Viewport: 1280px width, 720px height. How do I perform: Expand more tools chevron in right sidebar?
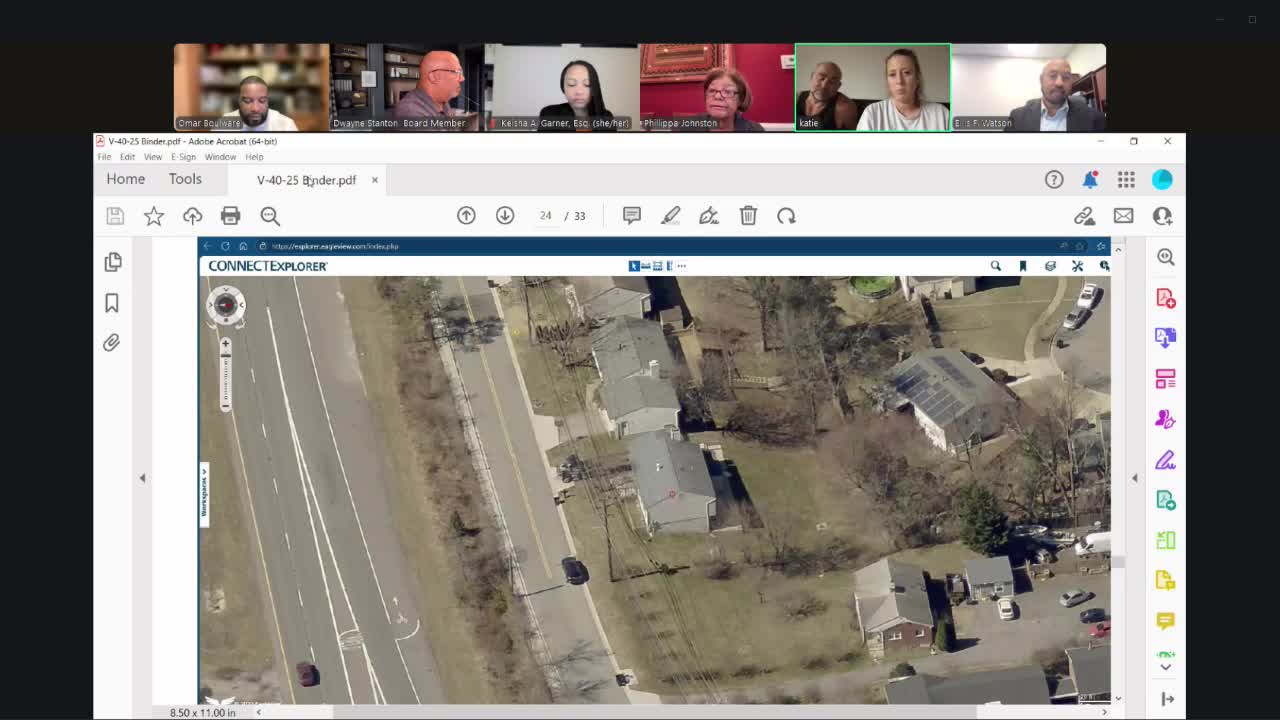tap(1165, 667)
